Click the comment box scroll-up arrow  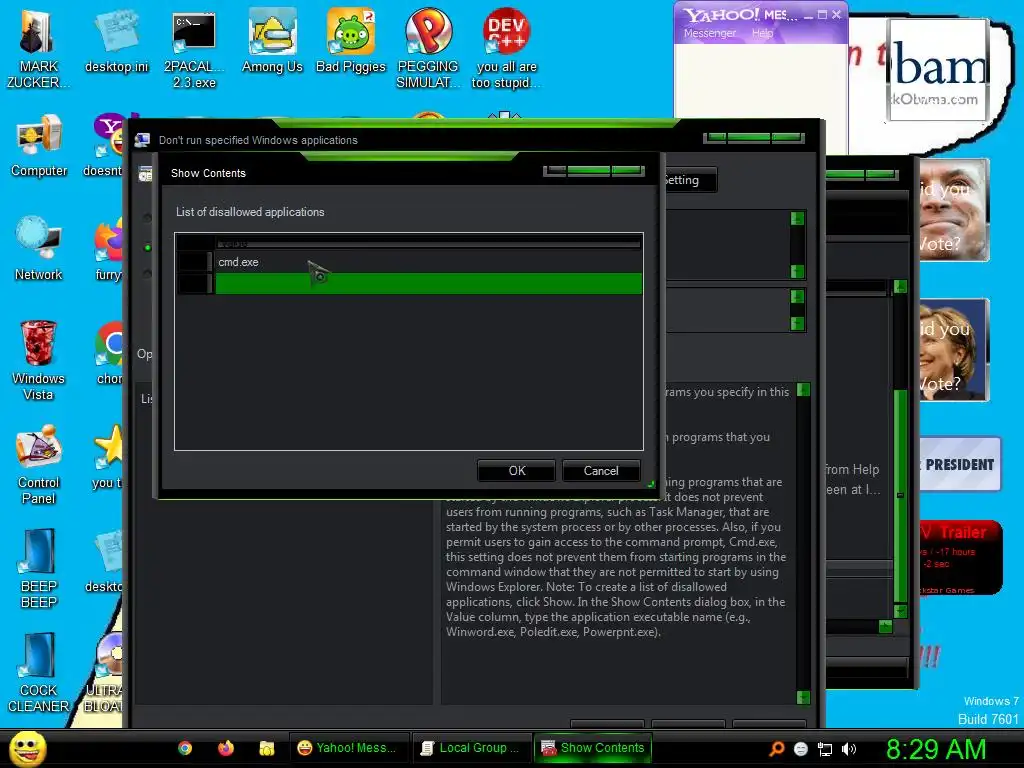tap(797, 218)
